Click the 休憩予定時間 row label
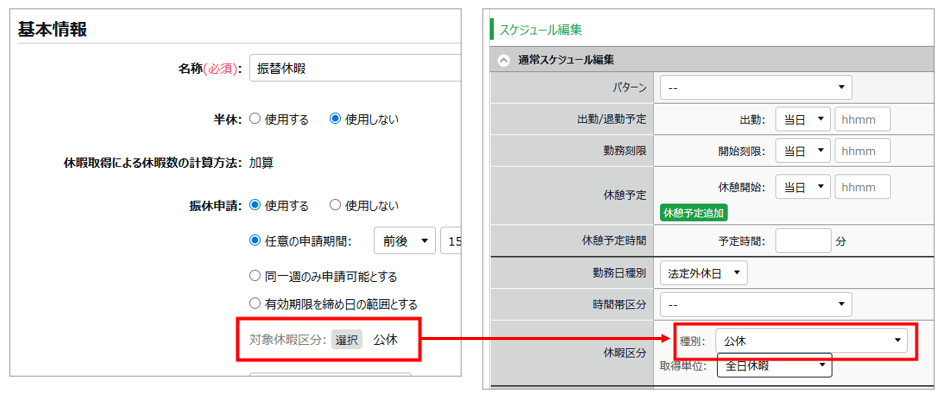Image resolution: width=944 pixels, height=397 pixels. 614,241
